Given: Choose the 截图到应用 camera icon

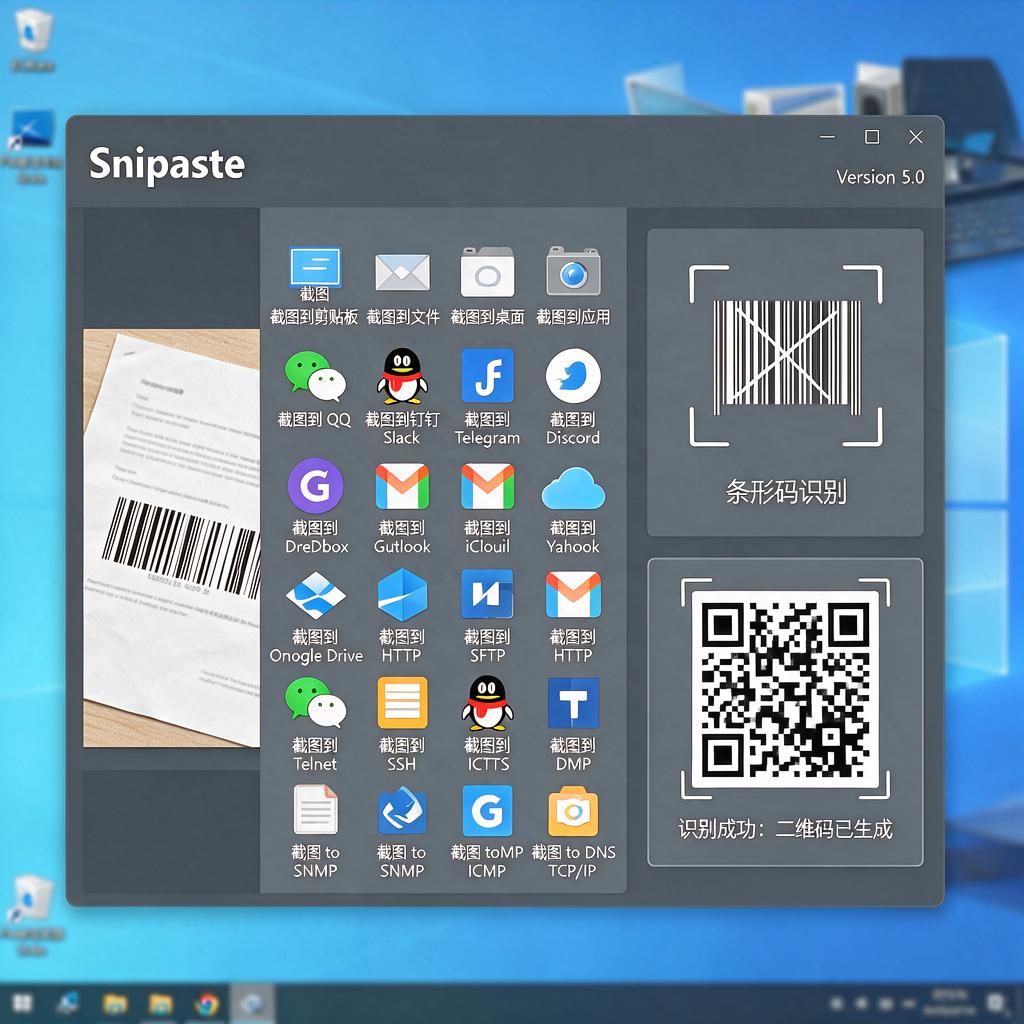Looking at the screenshot, I should coord(573,272).
